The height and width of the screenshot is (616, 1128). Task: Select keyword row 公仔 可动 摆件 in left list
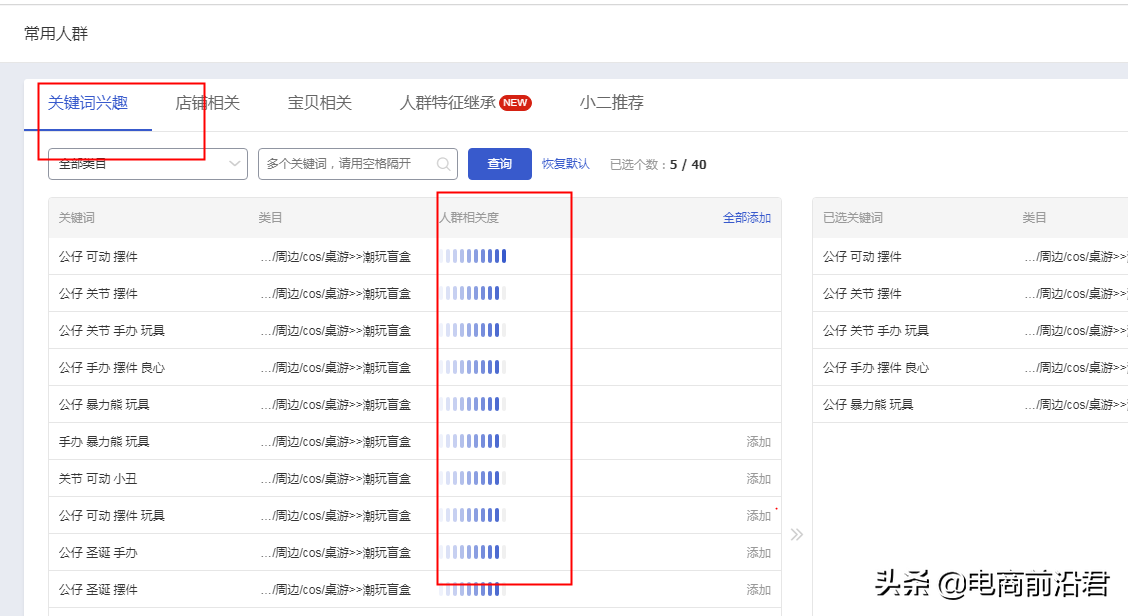tap(415, 256)
